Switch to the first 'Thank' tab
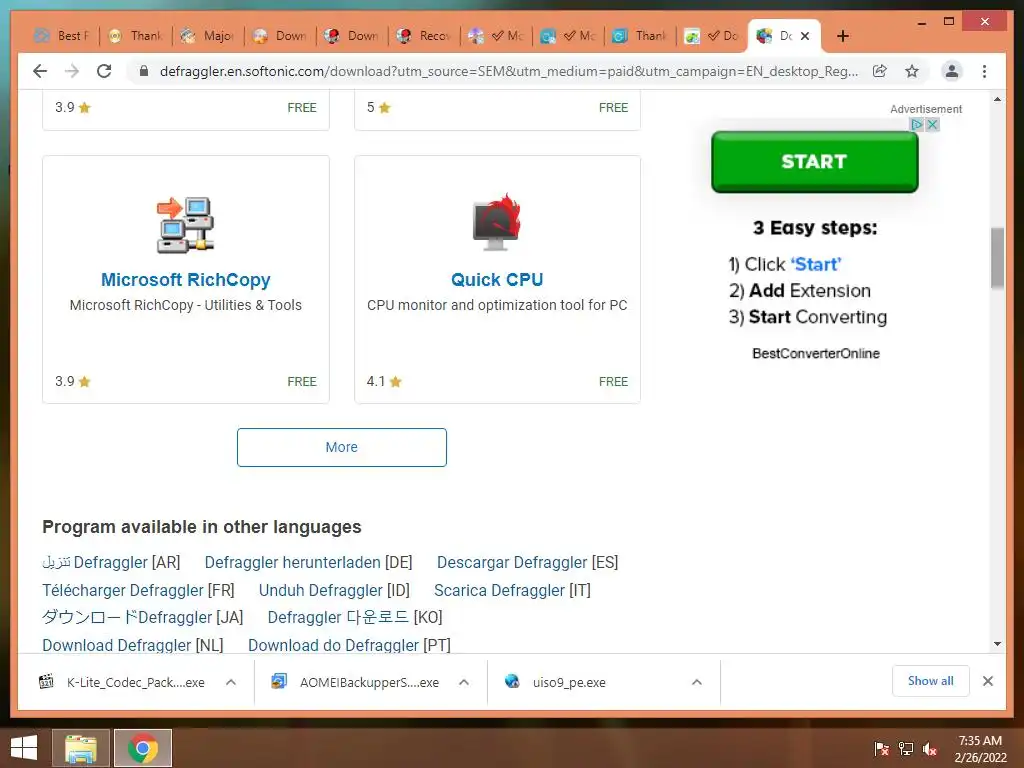This screenshot has height=768, width=1024. (136, 36)
